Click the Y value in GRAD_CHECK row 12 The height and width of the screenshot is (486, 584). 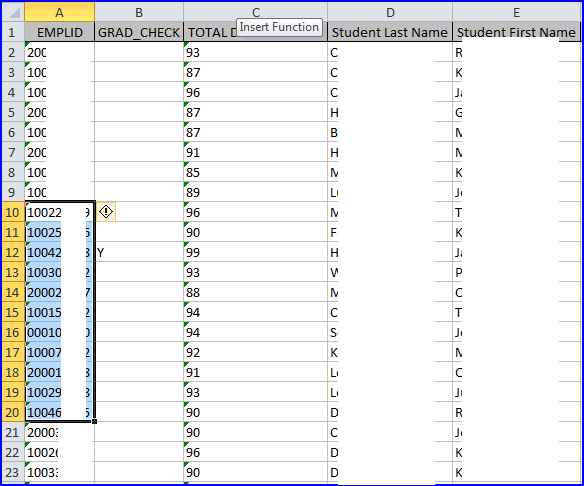139,252
